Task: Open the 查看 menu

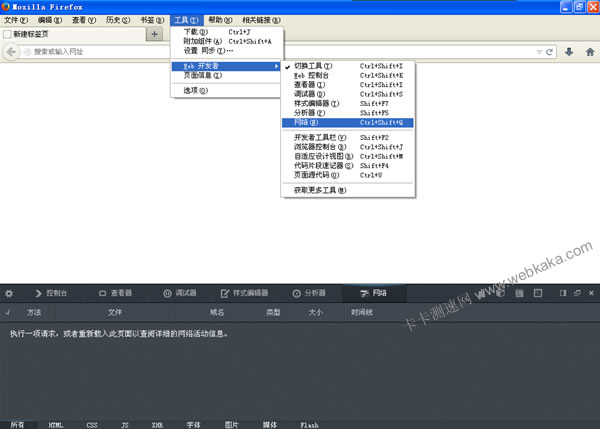Action: pyautogui.click(x=84, y=20)
